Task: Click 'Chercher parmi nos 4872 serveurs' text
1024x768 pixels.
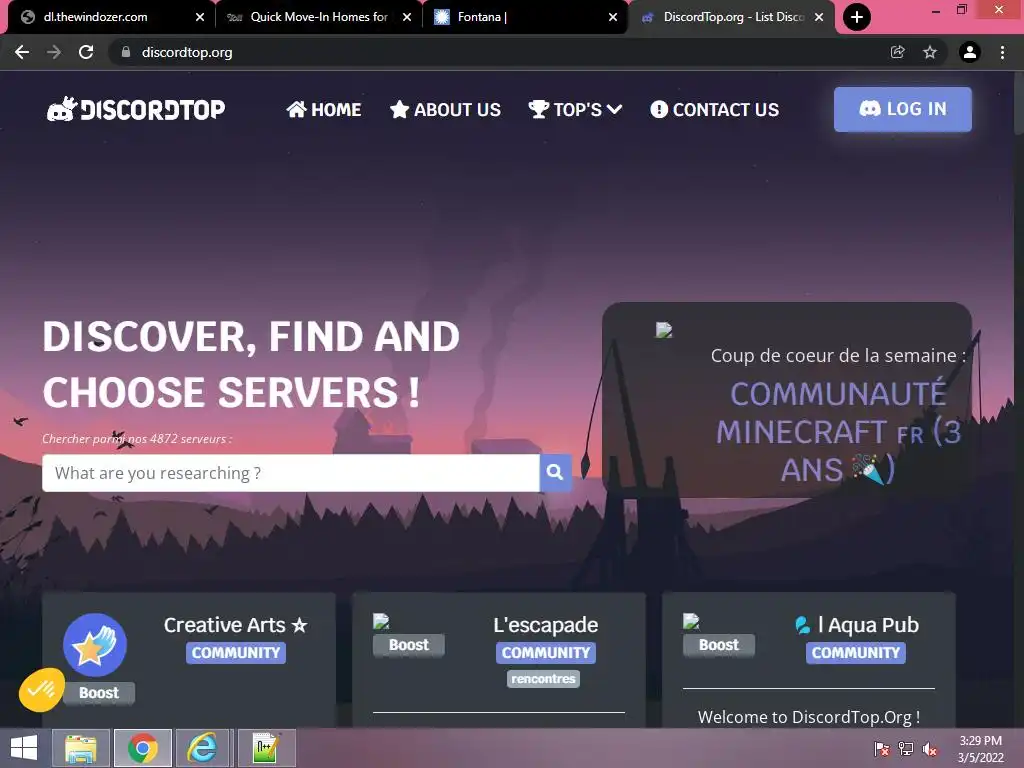Action: (137, 439)
